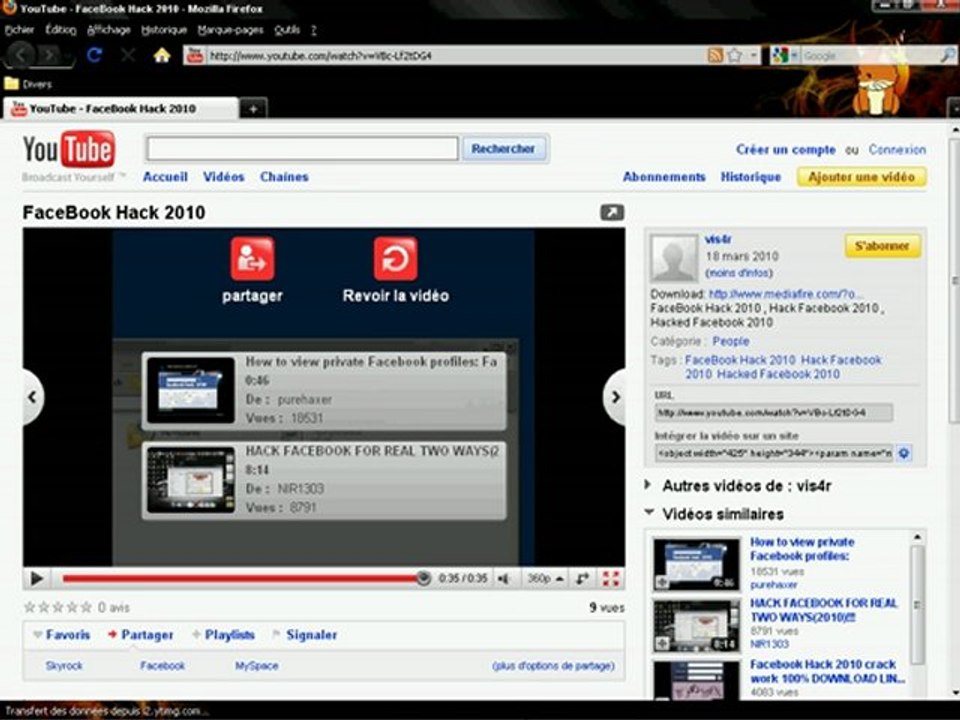960x720 pixels.
Task: Open HACK FACEBOOK FOR REAL sidebar thumbnail
Action: tap(696, 626)
